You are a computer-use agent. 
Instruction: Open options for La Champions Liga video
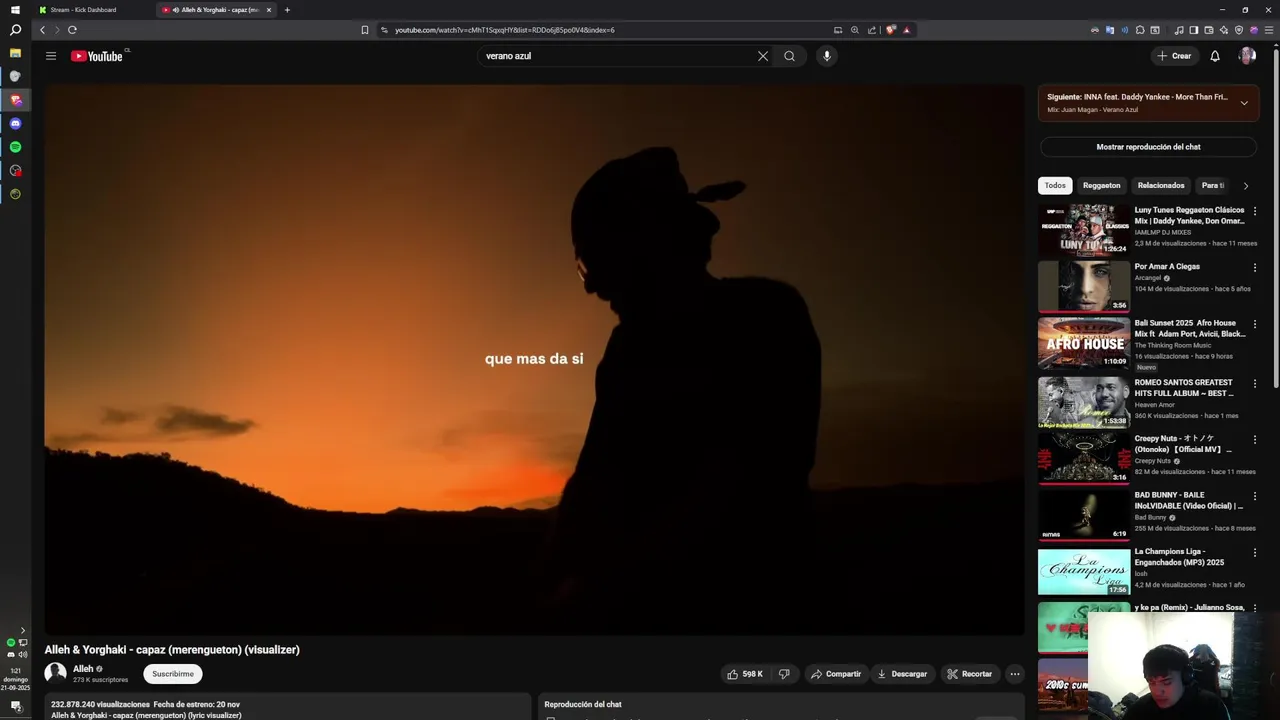click(x=1255, y=552)
